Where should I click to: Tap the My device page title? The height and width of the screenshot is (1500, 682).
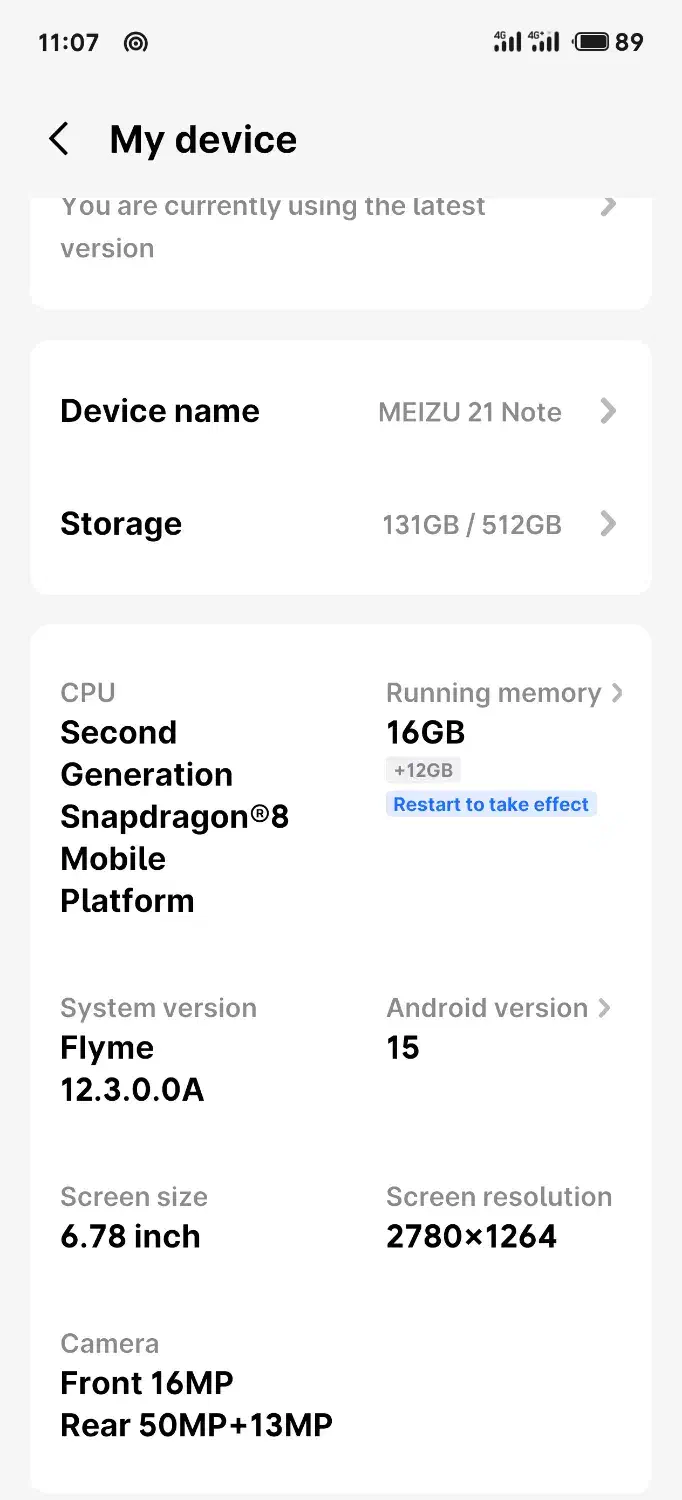tap(203, 140)
